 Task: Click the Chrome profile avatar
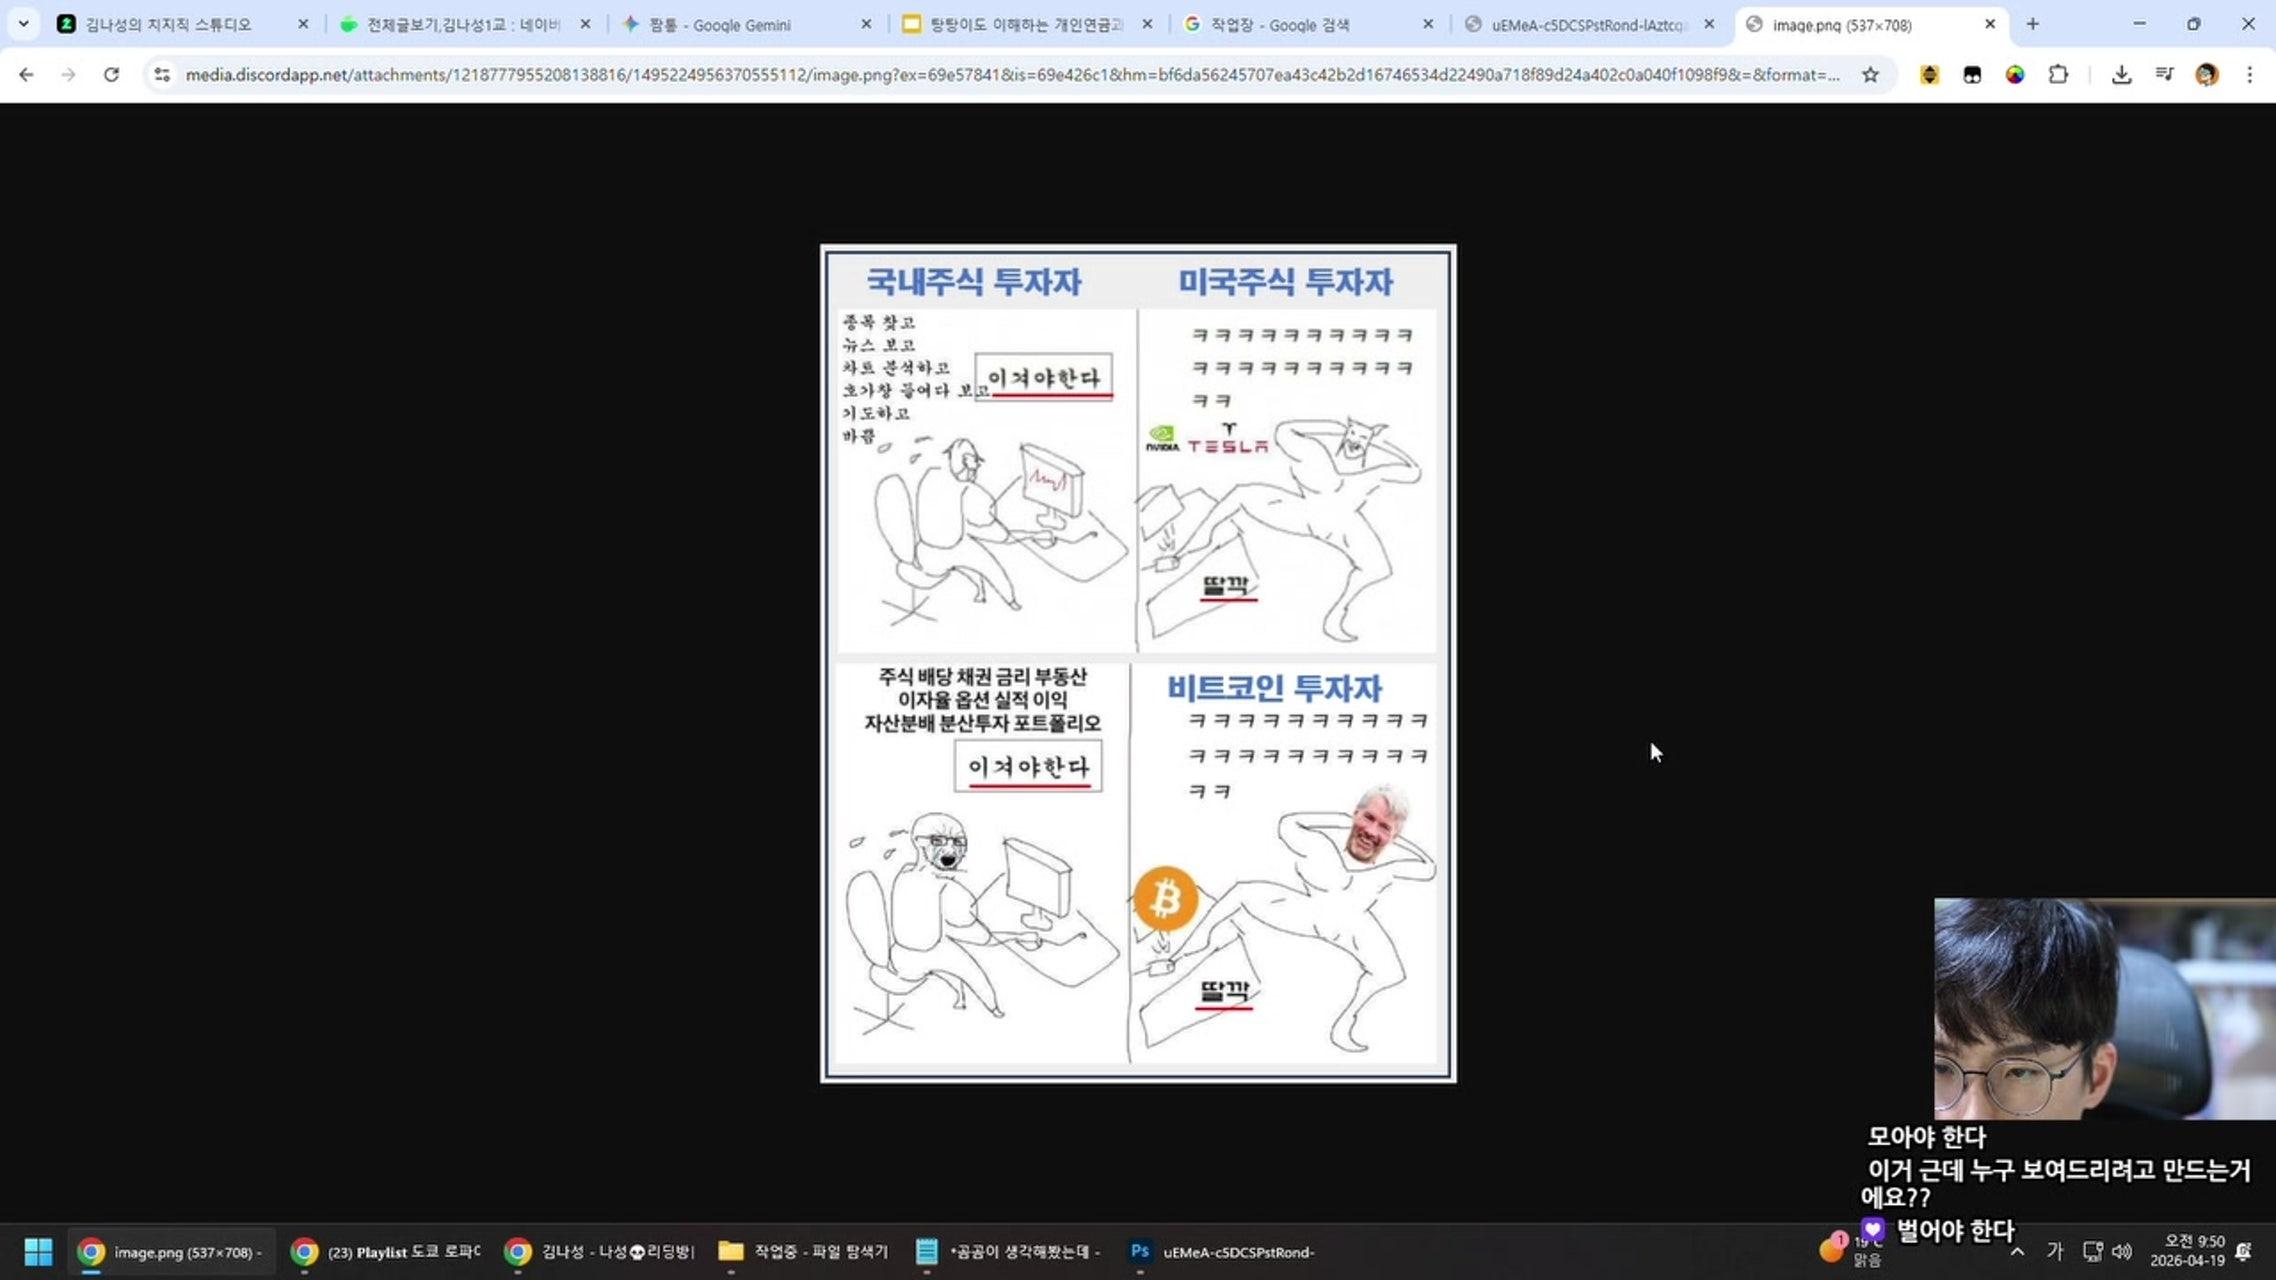[2206, 75]
